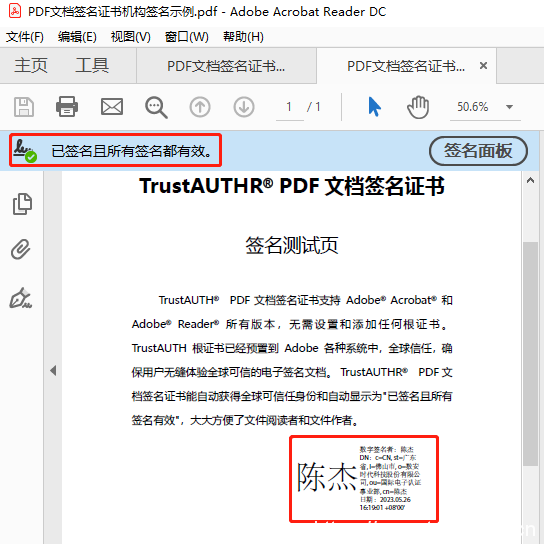Switch to the 主页 tab
The image size is (544, 544).
coord(31,66)
